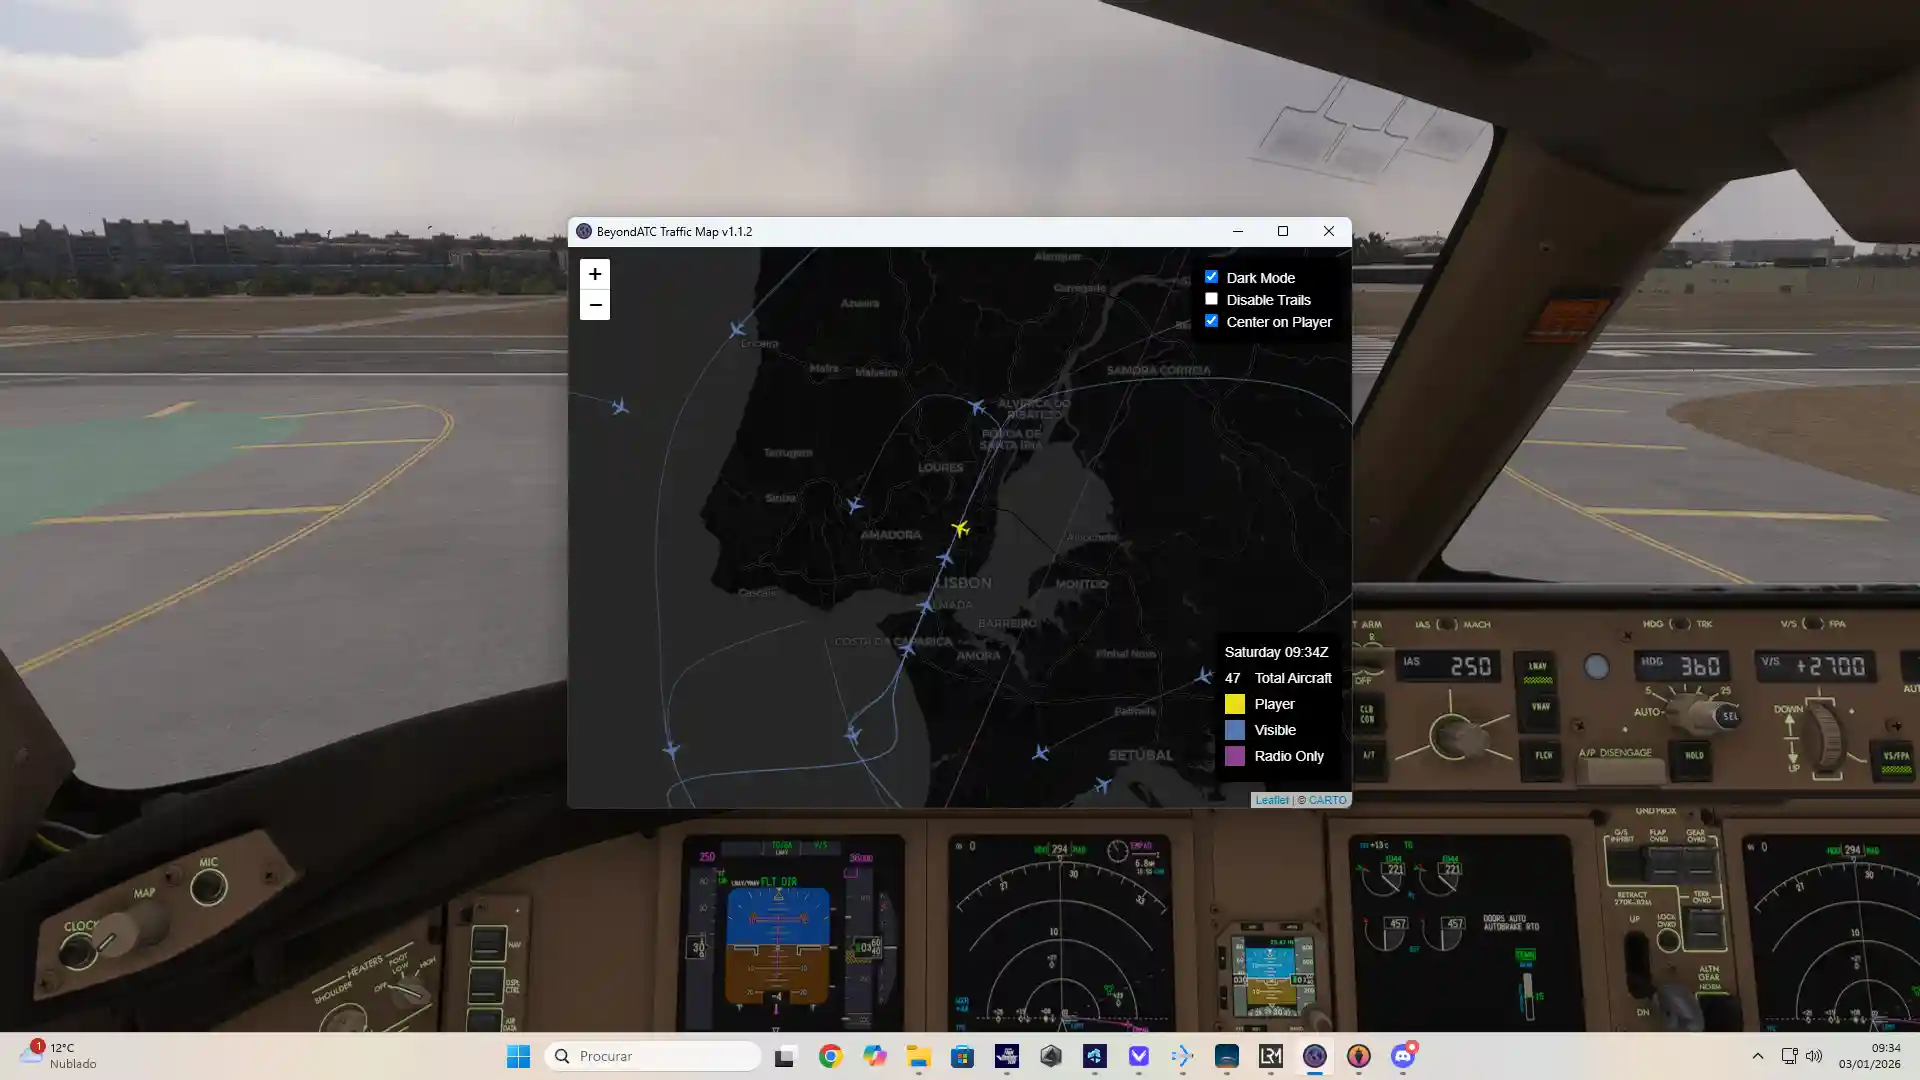Open File Explorer from the taskbar
Screen dimensions: 1920x1080
click(x=918, y=1056)
